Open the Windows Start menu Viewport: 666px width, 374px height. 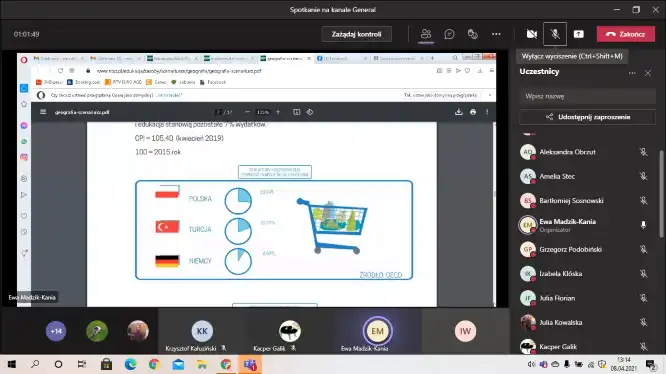pos(11,364)
